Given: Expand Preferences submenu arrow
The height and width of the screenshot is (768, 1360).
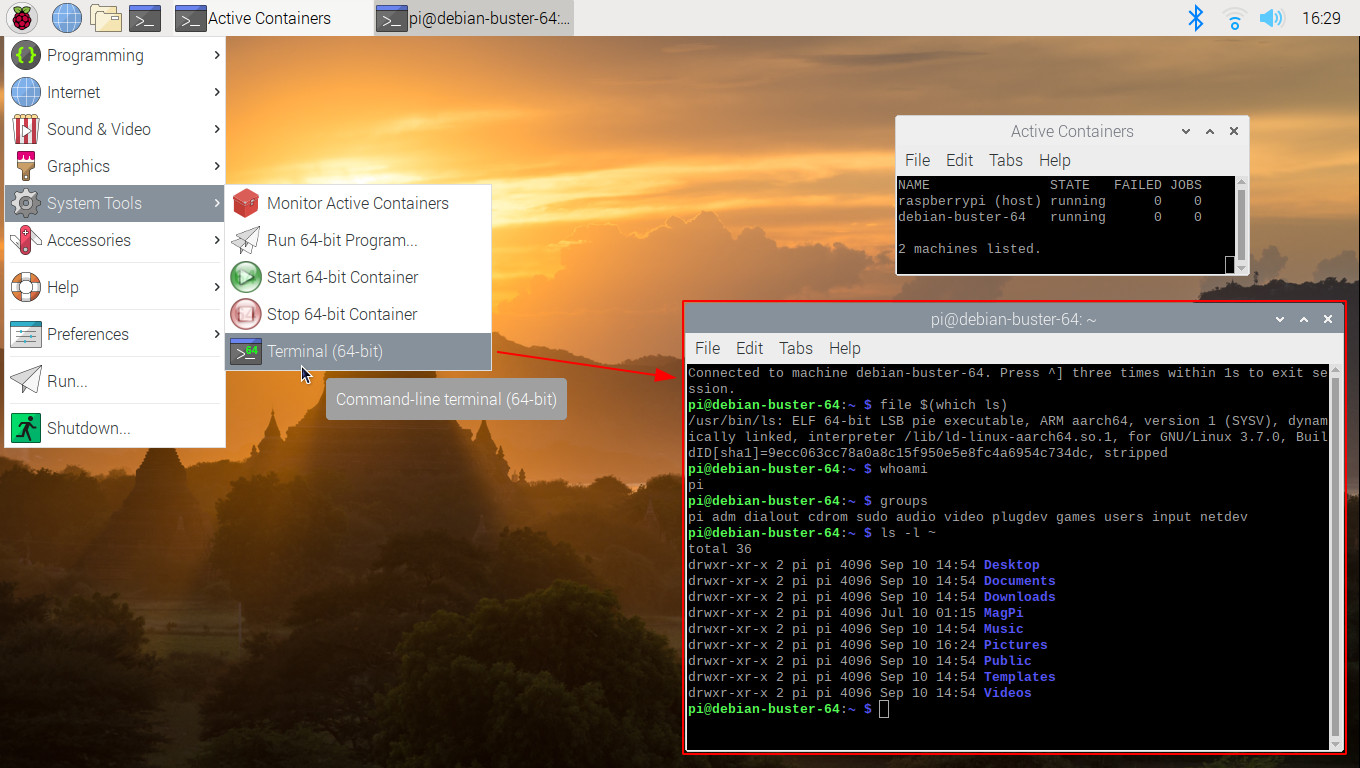Looking at the screenshot, I should coord(216,334).
